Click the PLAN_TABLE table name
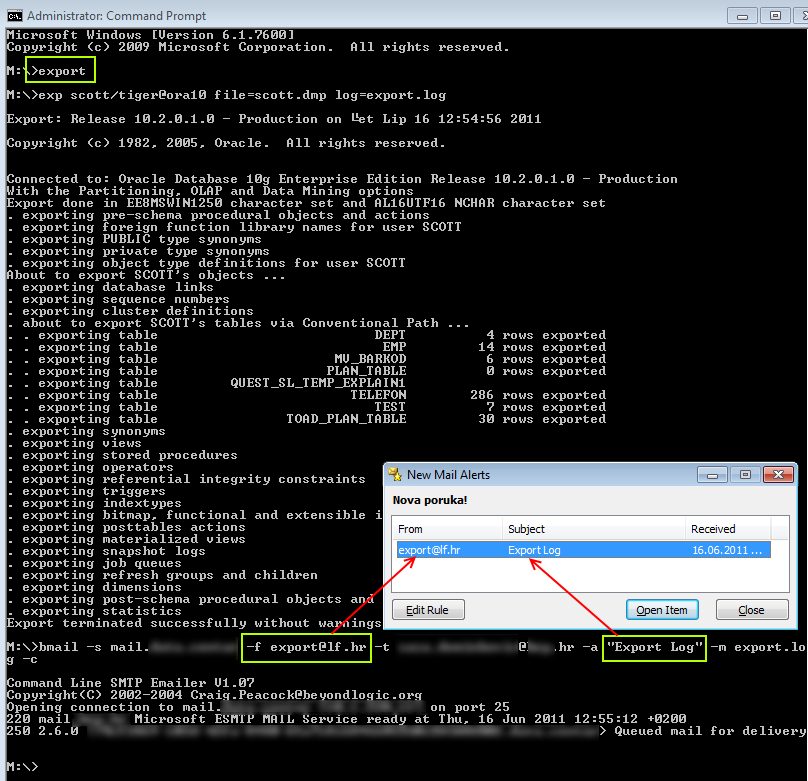808x781 pixels. [x=366, y=371]
